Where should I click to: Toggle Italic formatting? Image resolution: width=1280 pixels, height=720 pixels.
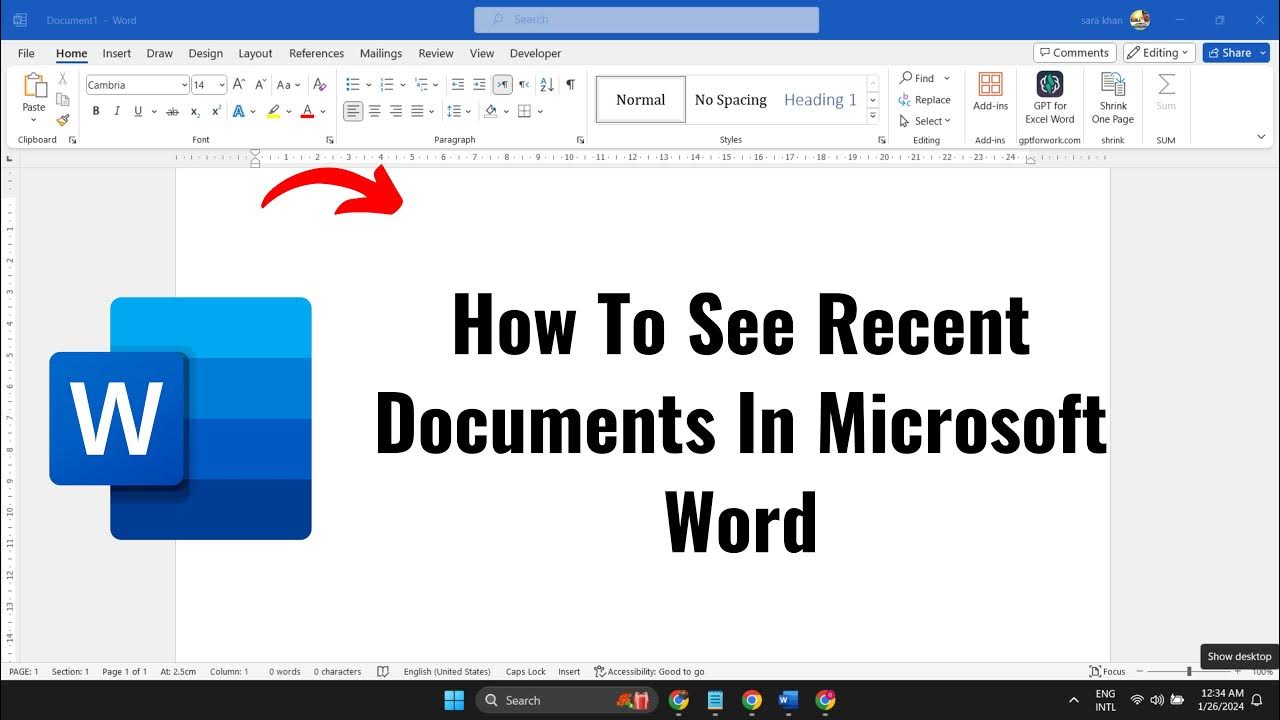[x=117, y=111]
